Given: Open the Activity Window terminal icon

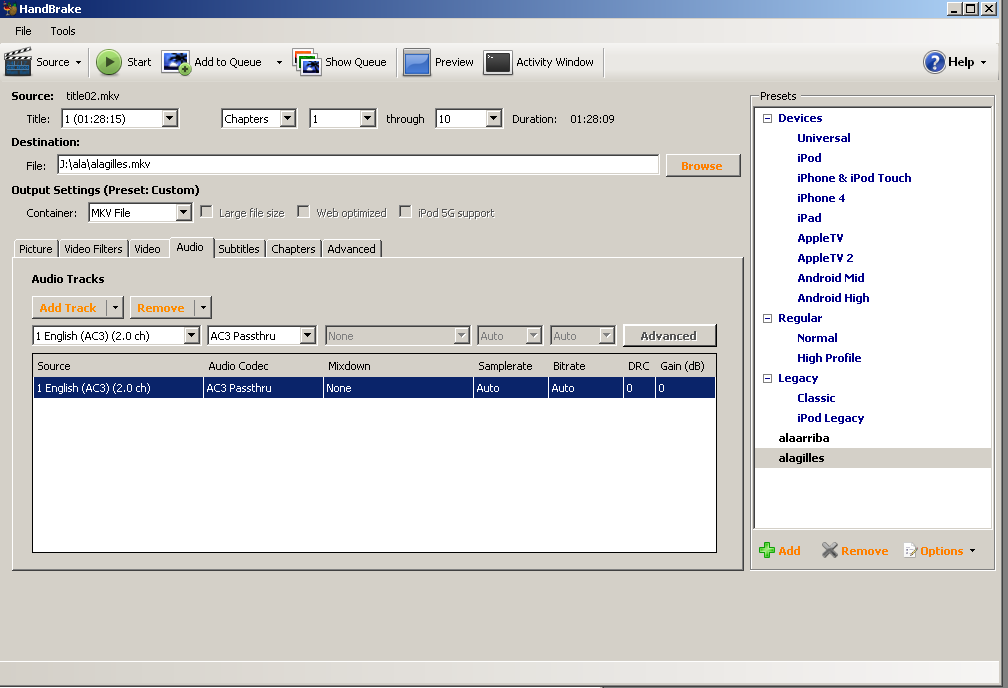Looking at the screenshot, I should pyautogui.click(x=498, y=62).
